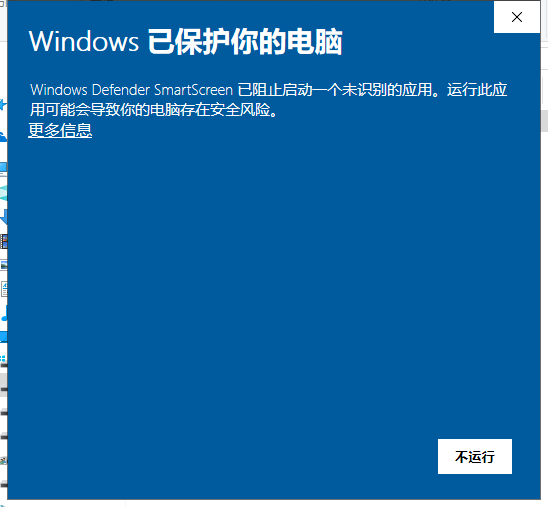Select the OneDrive cloud icon at left edge

3,137
